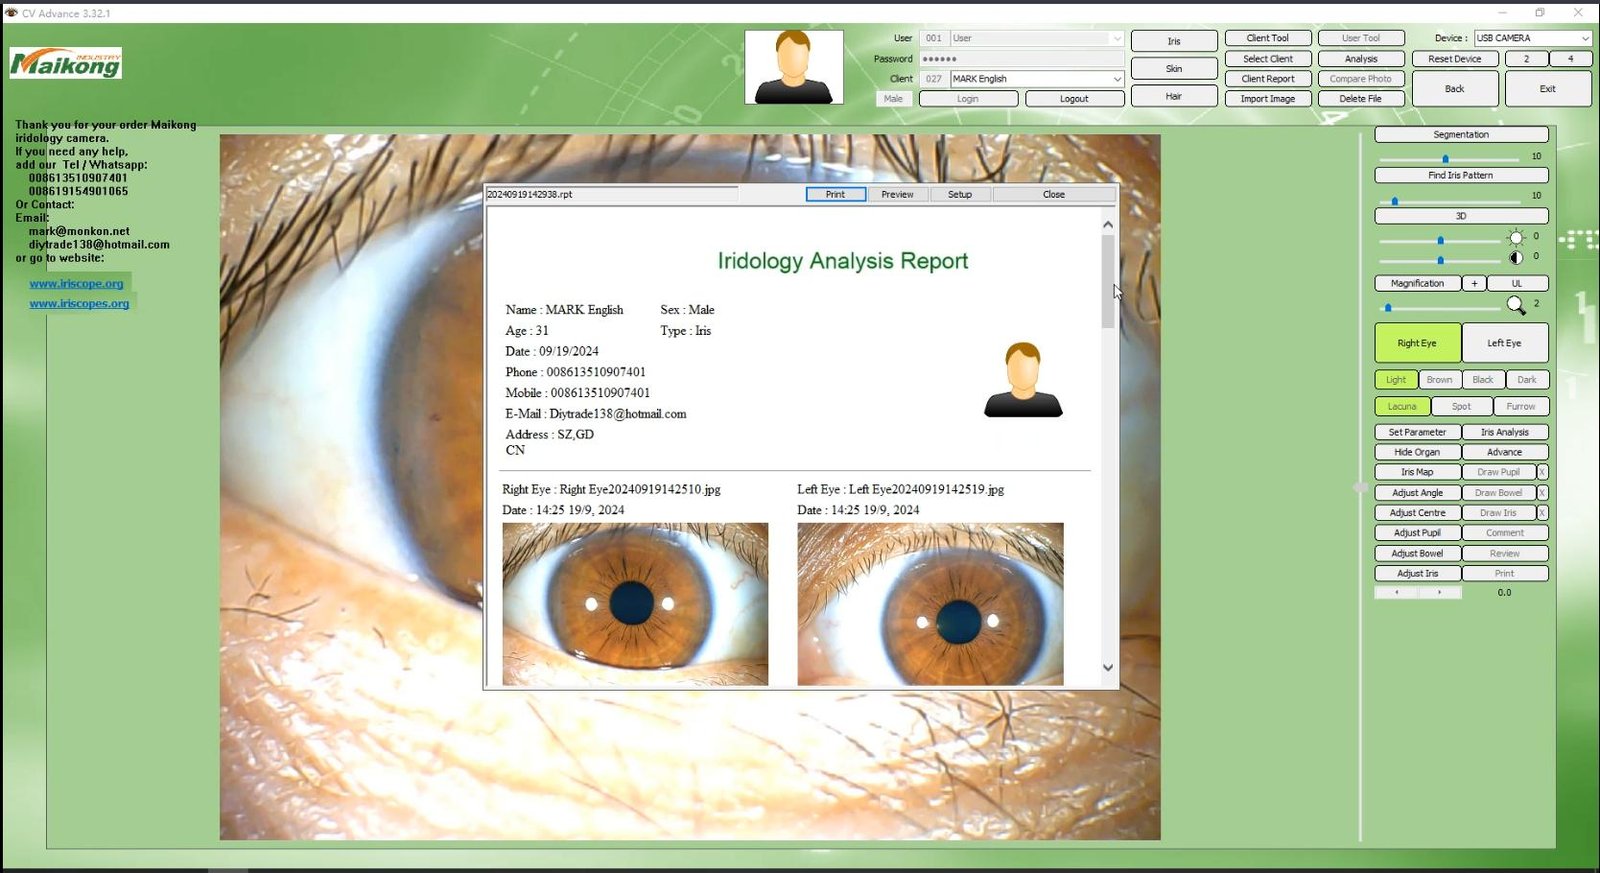Choose the Light iris color option
Viewport: 1600px width, 873px height.
tap(1396, 380)
